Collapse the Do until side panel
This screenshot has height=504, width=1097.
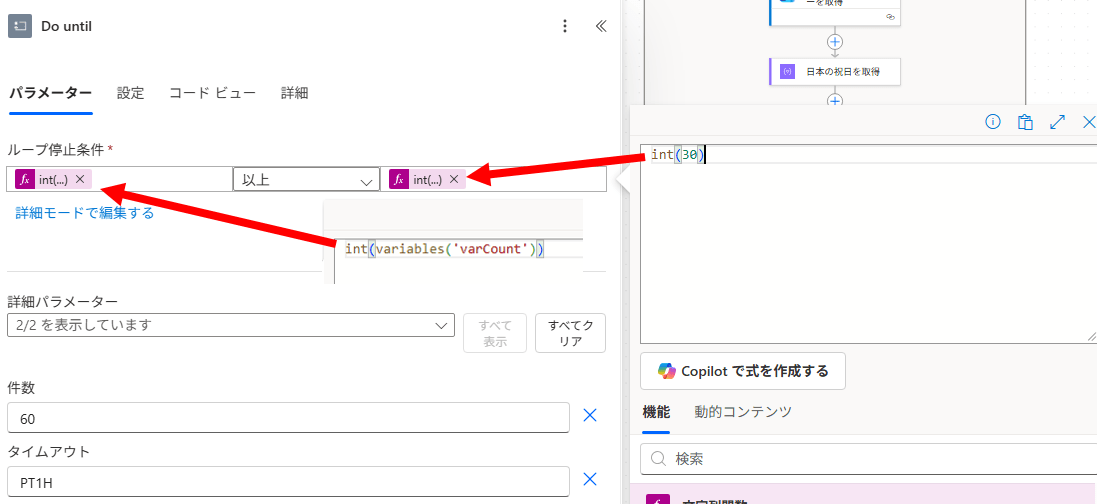click(x=601, y=26)
